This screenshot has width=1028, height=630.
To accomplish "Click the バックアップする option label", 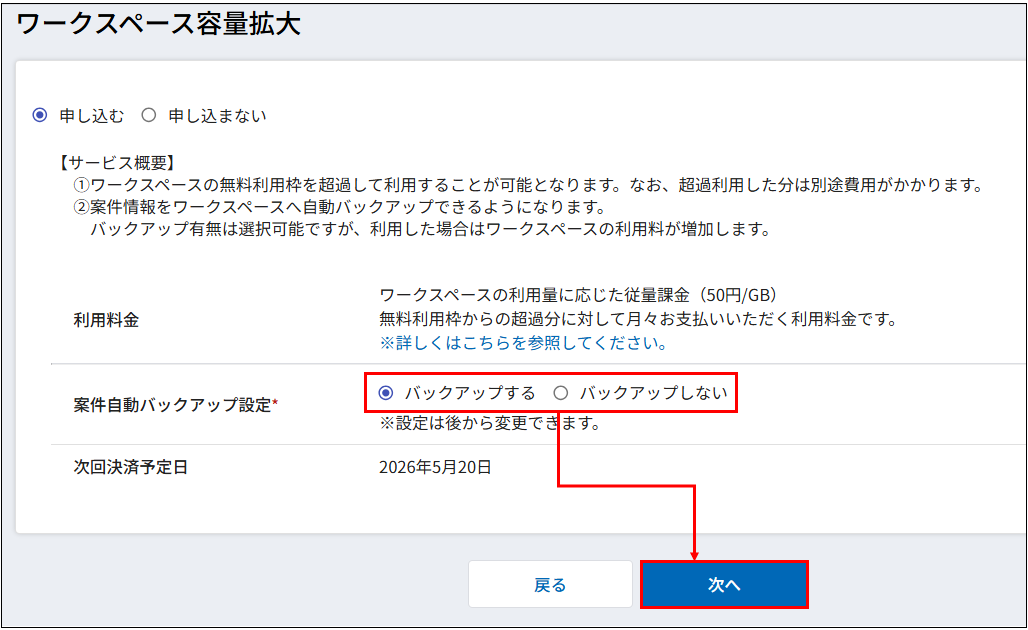I will [x=470, y=393].
